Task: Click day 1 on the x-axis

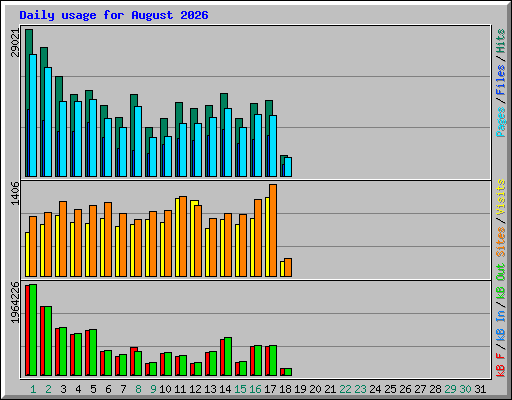Action: 33,389
